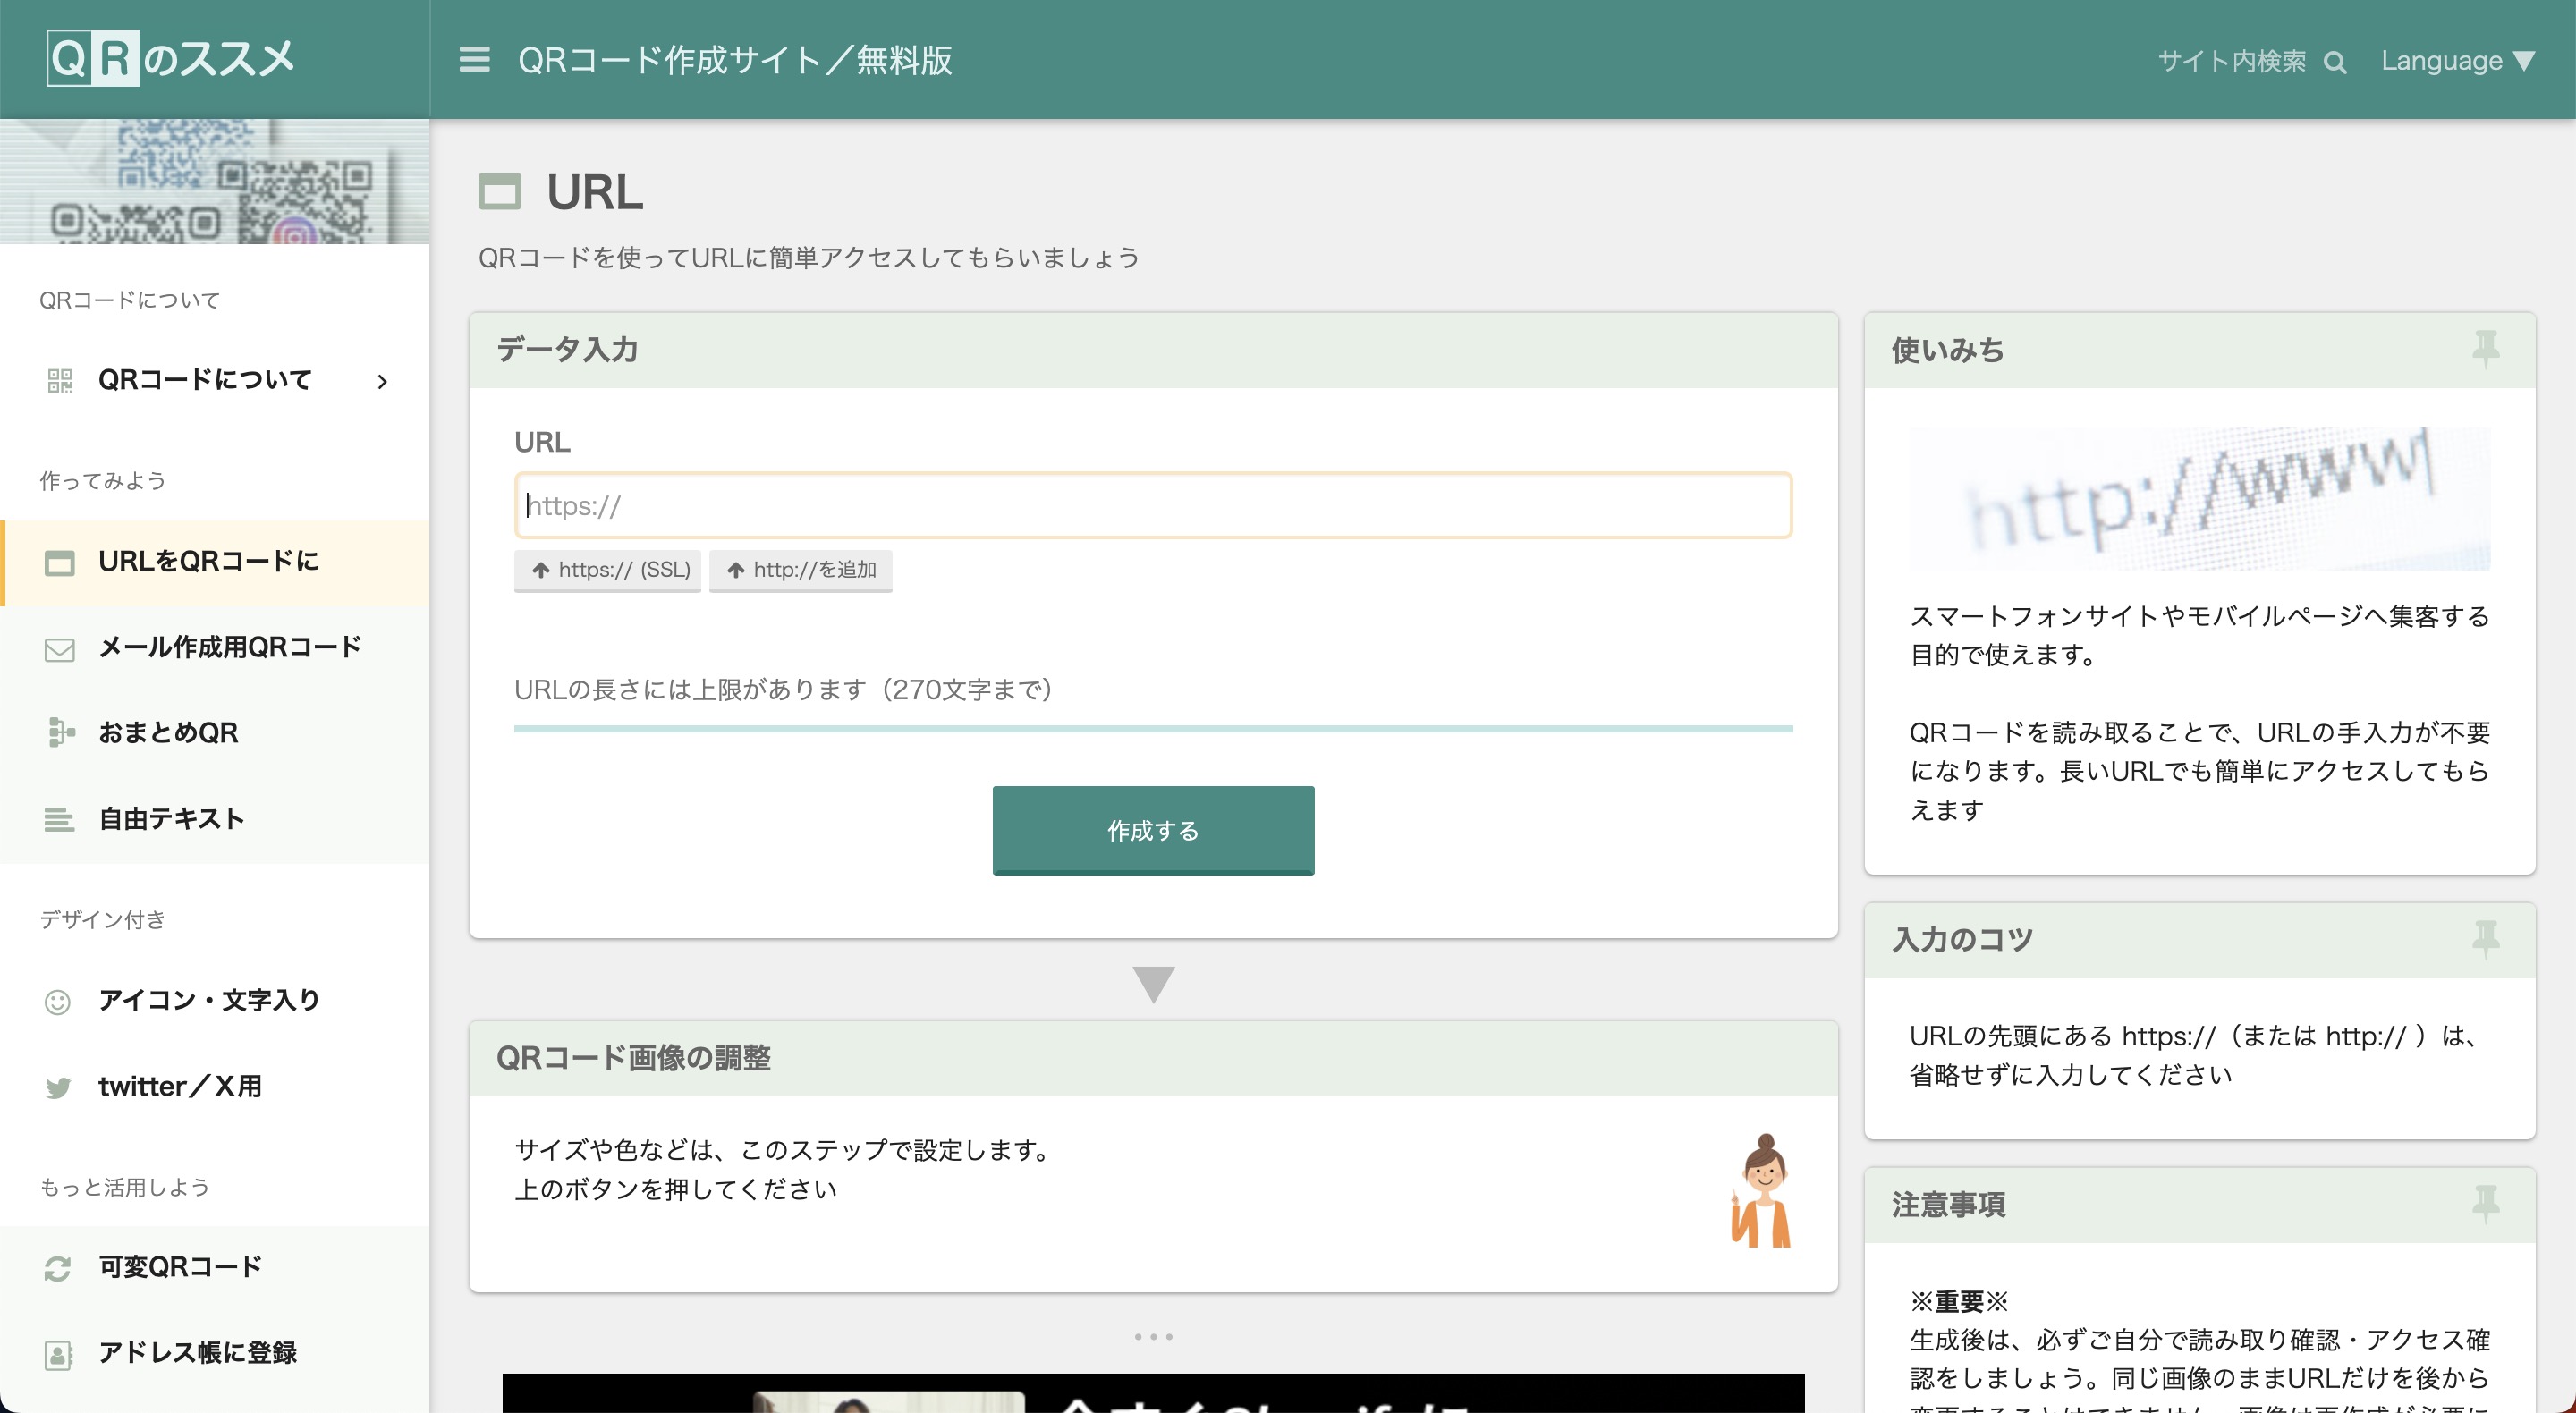
Task: Toggle pin on 入力のコツ panel
Action: [x=2485, y=939]
